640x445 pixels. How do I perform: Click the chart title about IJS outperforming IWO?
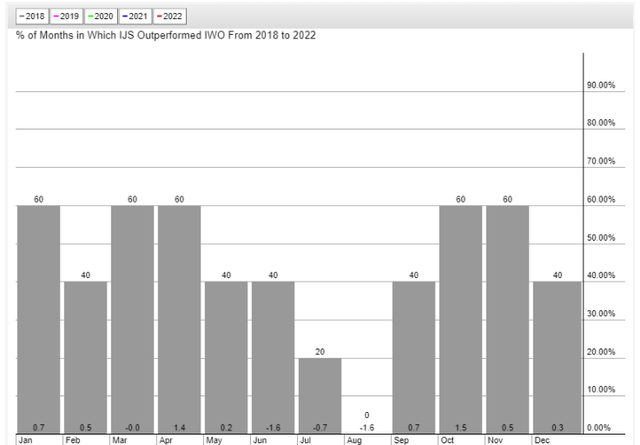tap(166, 36)
